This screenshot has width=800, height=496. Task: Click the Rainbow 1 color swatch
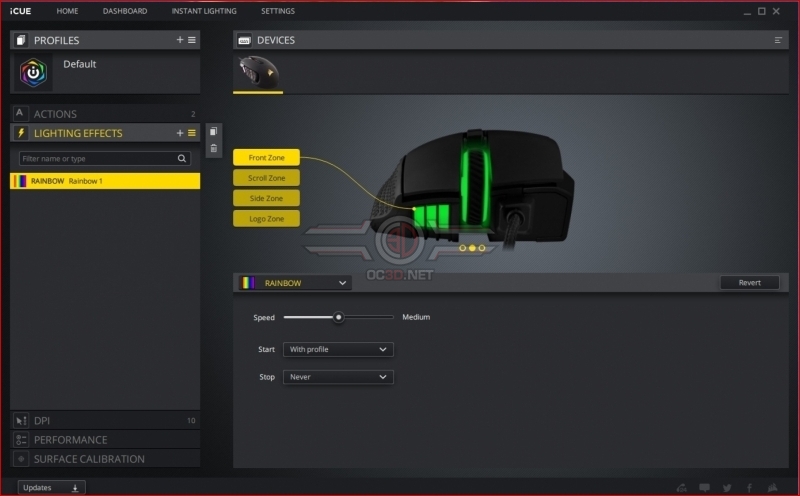20,181
